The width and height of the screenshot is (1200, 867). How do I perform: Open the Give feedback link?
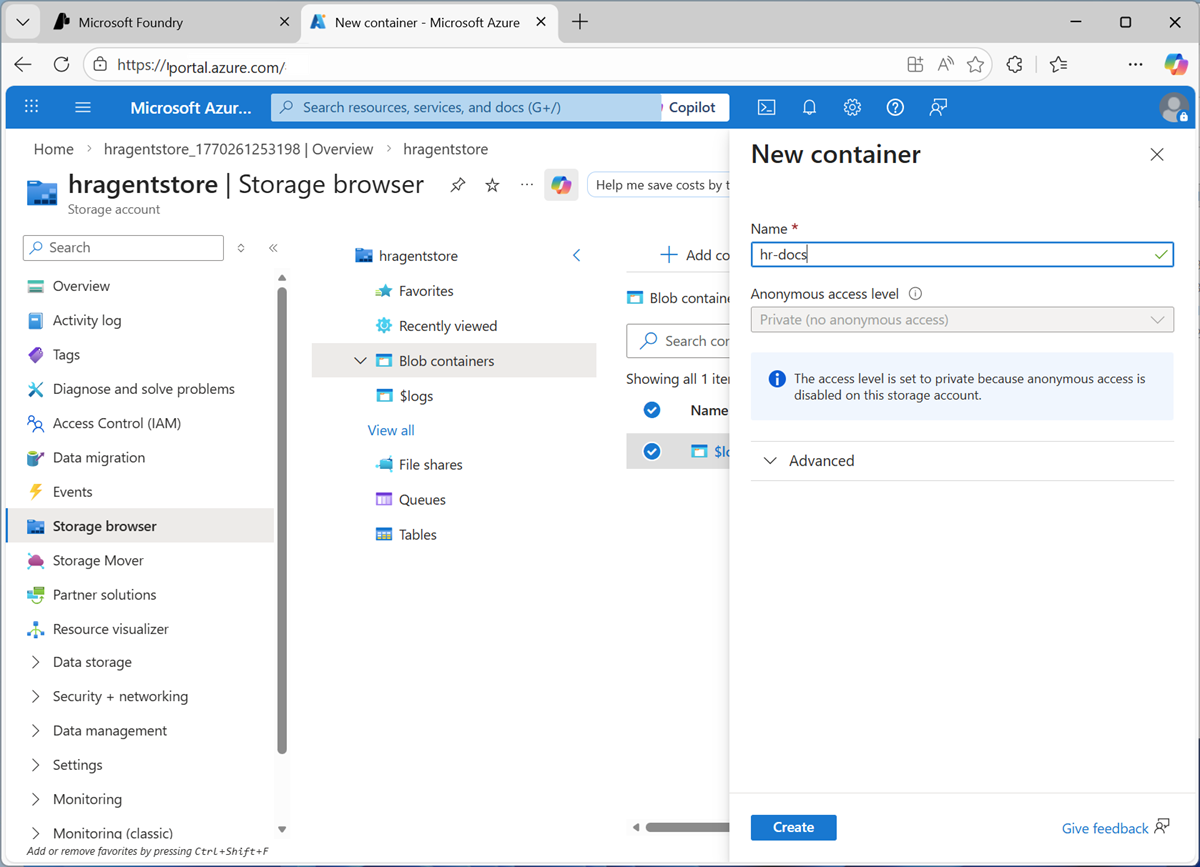coord(1104,828)
